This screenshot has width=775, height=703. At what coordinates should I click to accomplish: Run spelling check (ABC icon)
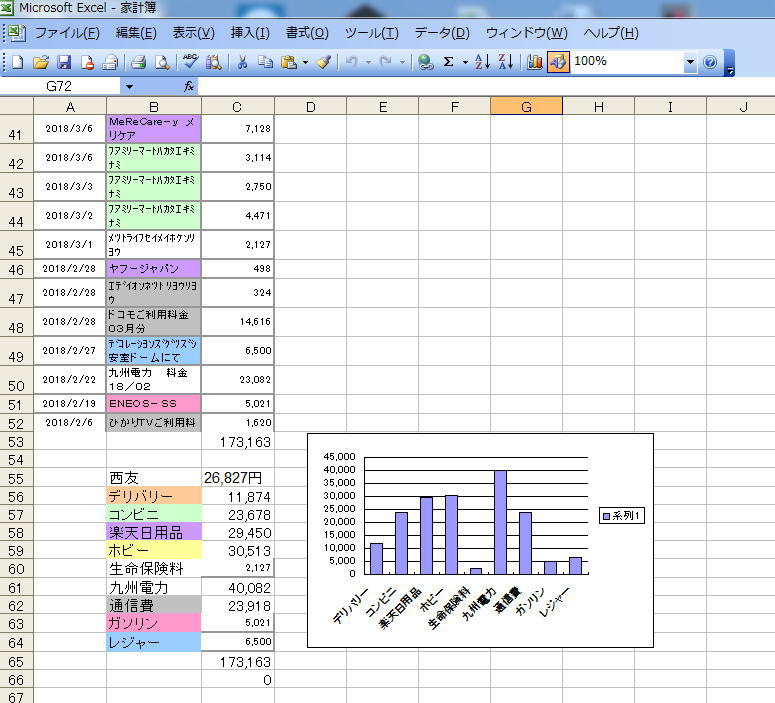tap(190, 62)
